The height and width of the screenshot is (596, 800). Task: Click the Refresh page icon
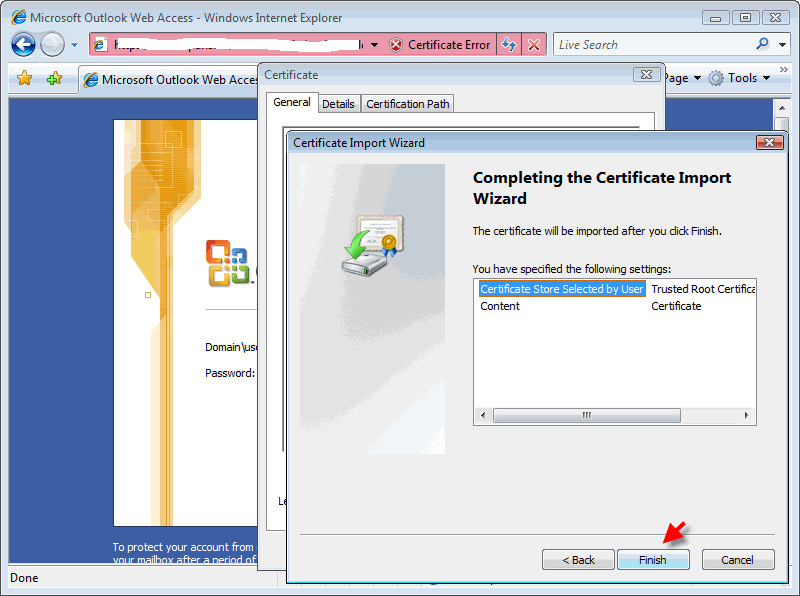509,45
